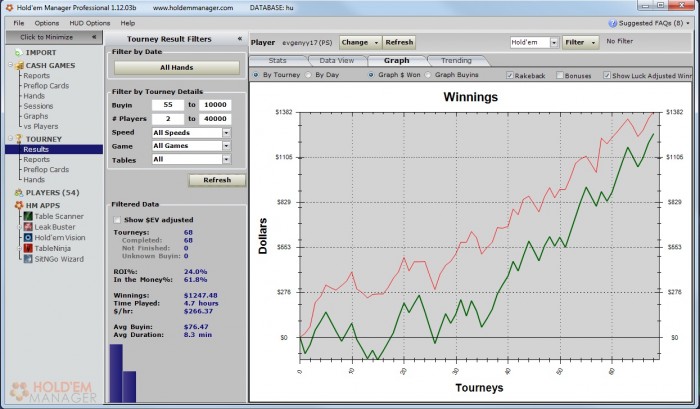The width and height of the screenshot is (700, 409).
Task: Open SitNGo Wizard via its icon
Action: pos(28,259)
